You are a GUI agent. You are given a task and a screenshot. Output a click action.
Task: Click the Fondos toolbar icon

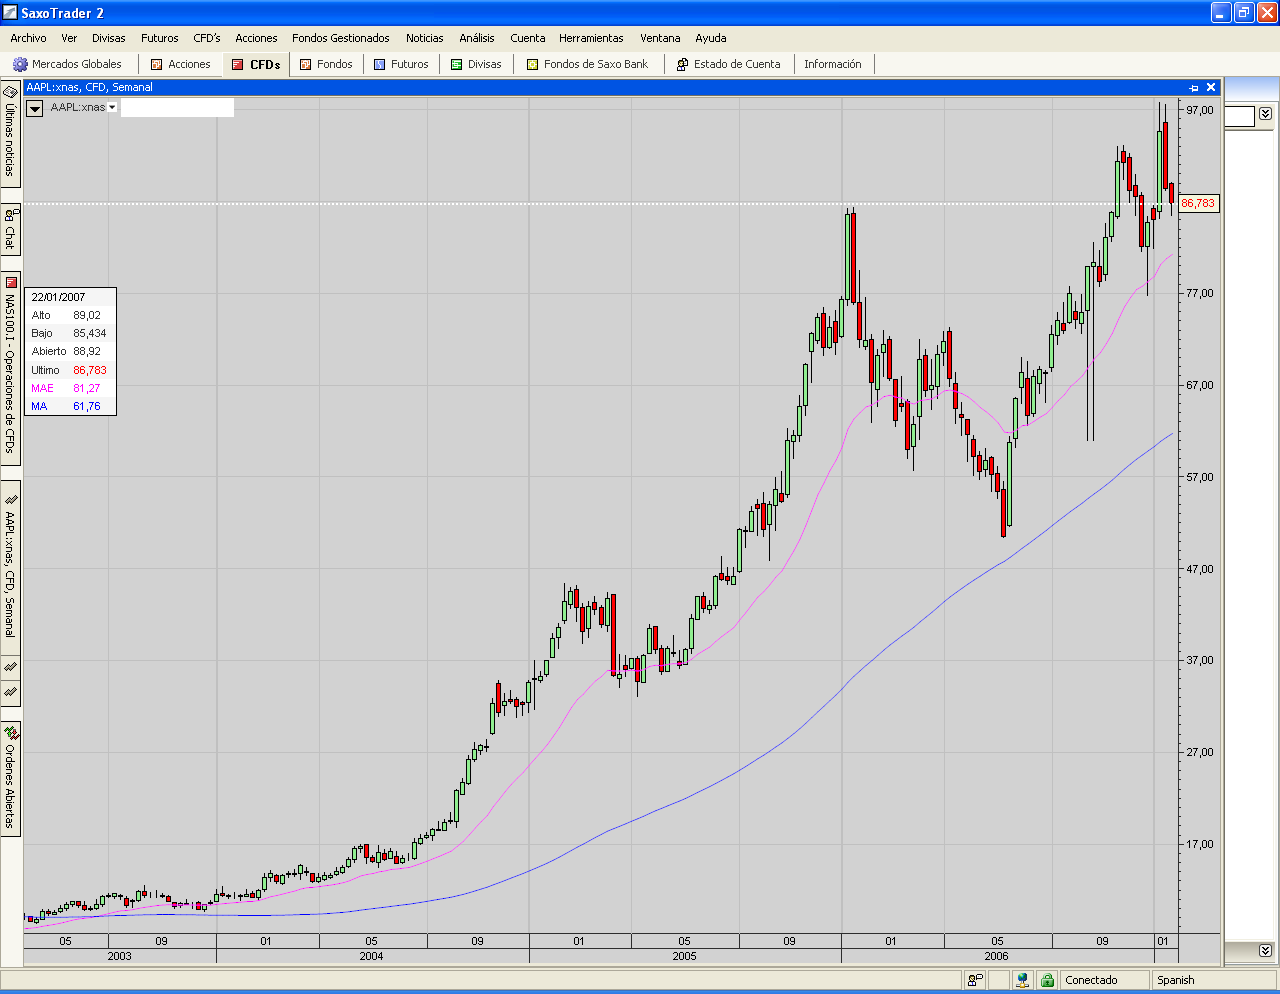click(306, 64)
